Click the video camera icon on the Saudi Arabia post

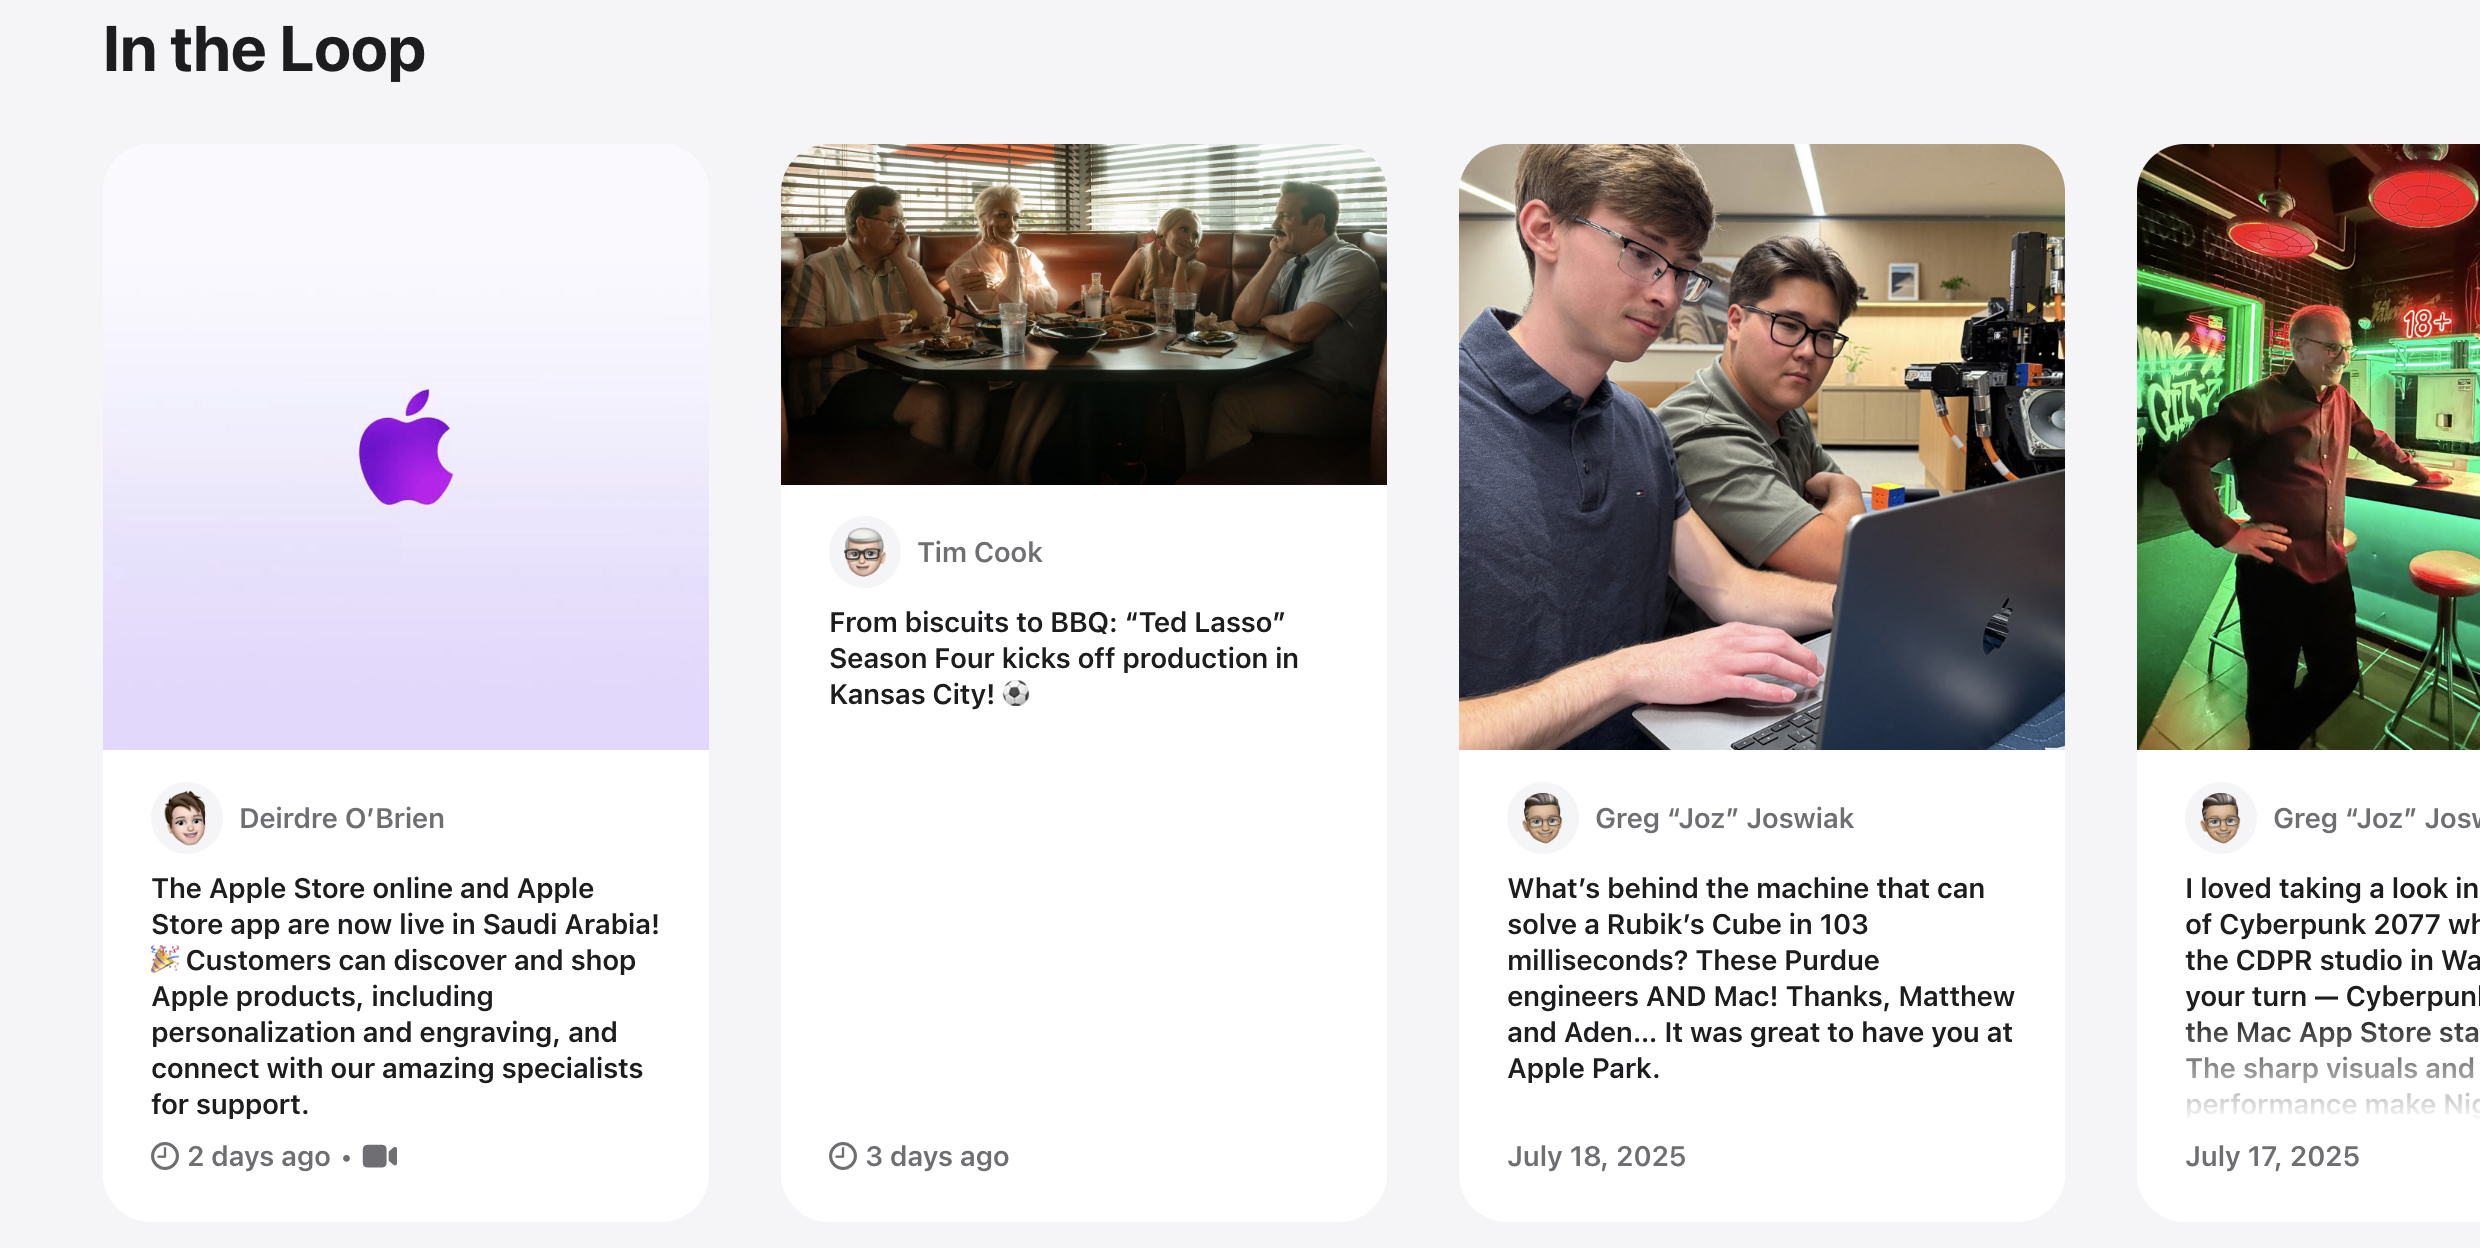click(x=380, y=1156)
